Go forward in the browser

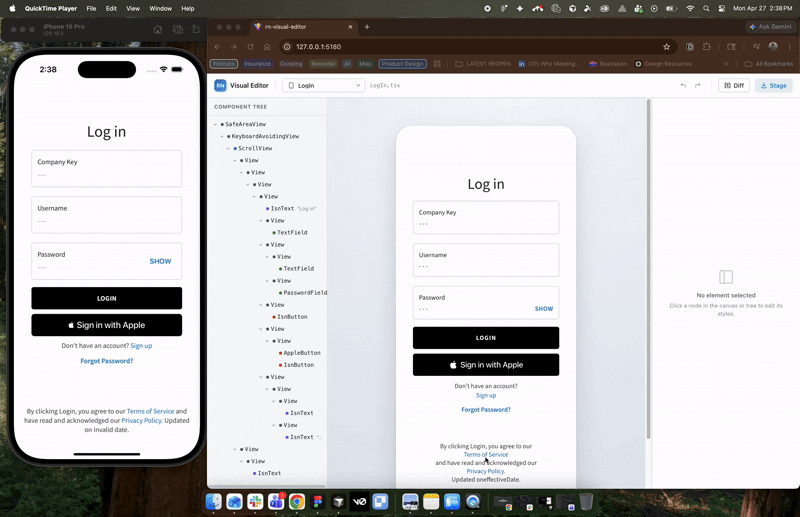[x=234, y=46]
